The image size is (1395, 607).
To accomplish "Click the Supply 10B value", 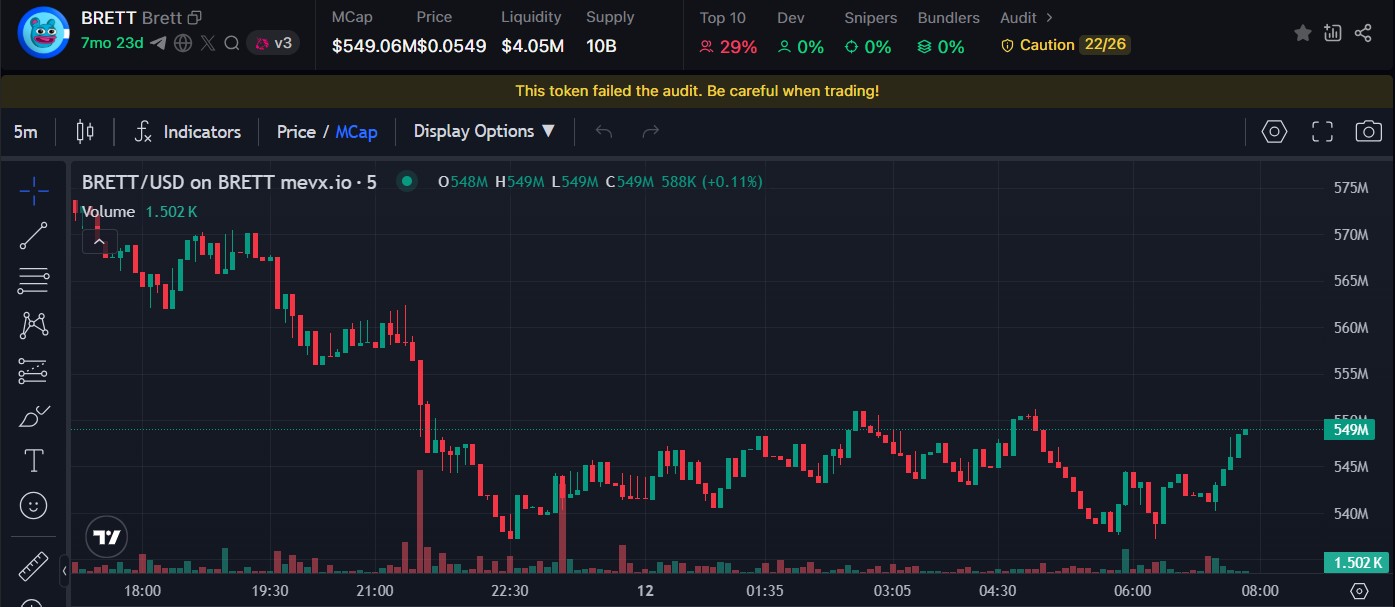I will (x=601, y=45).
